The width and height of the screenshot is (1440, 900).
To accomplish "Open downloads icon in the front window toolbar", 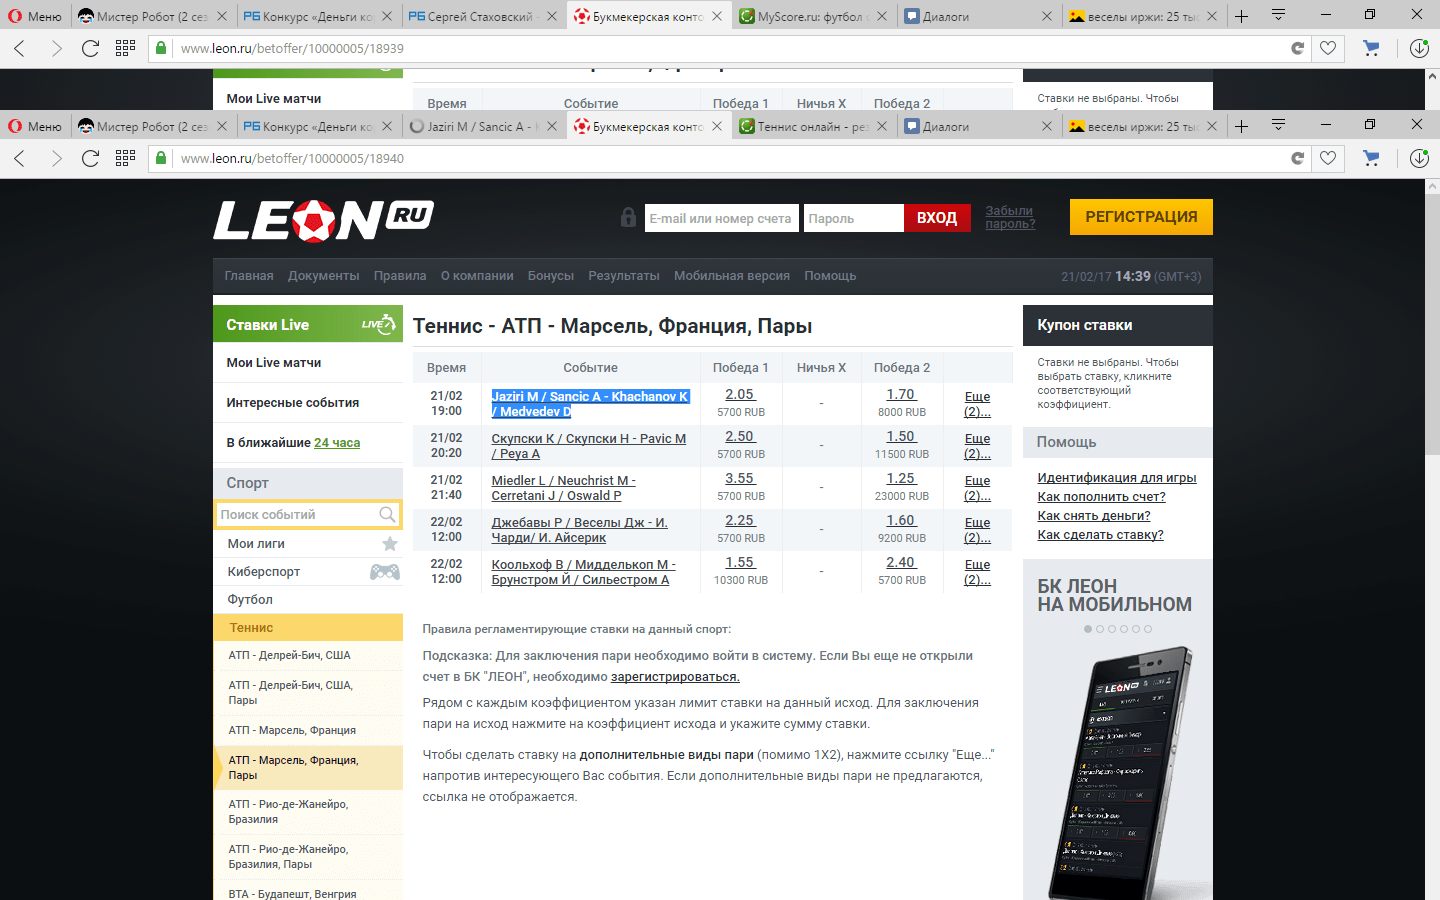I will point(1419,158).
